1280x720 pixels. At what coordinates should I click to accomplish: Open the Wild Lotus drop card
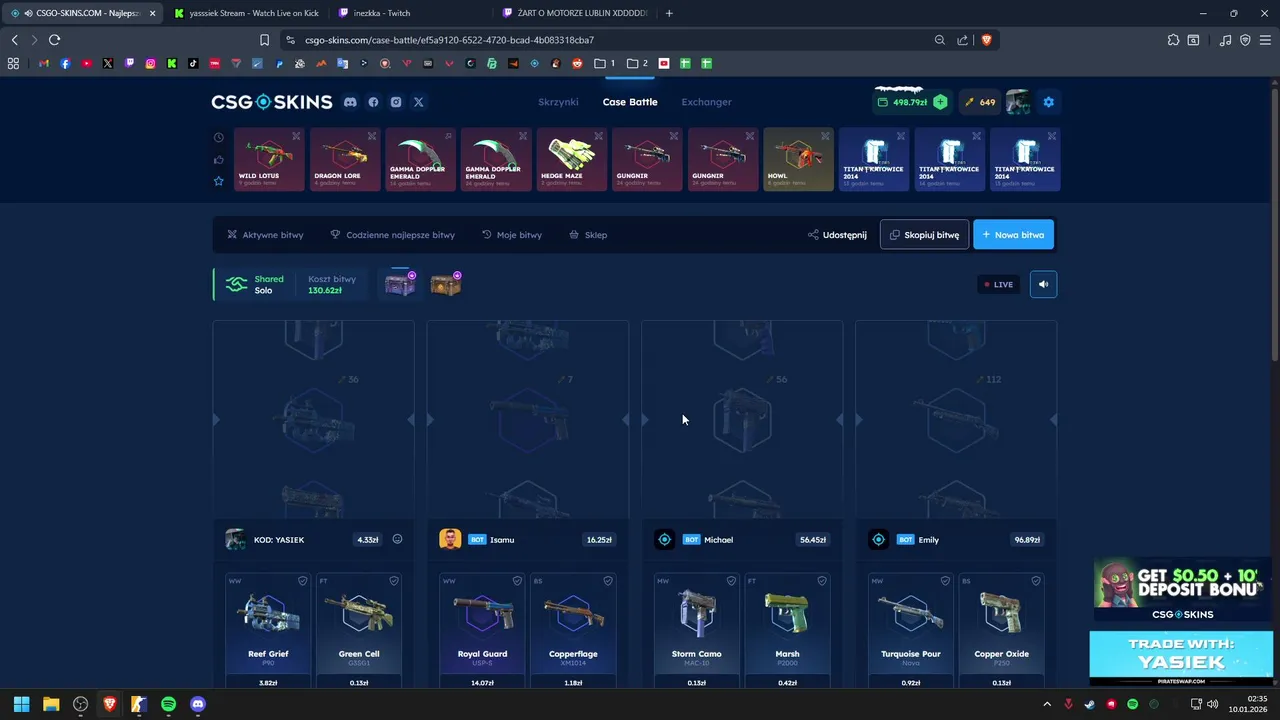point(269,159)
